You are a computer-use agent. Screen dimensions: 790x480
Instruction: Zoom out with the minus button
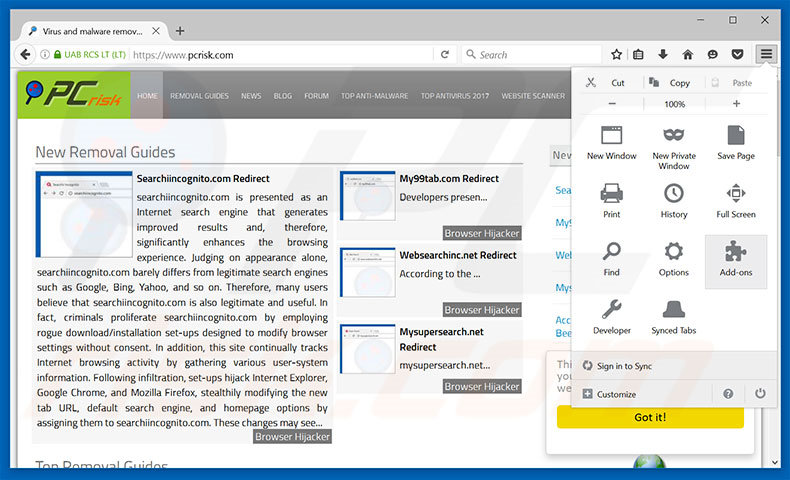click(x=612, y=104)
